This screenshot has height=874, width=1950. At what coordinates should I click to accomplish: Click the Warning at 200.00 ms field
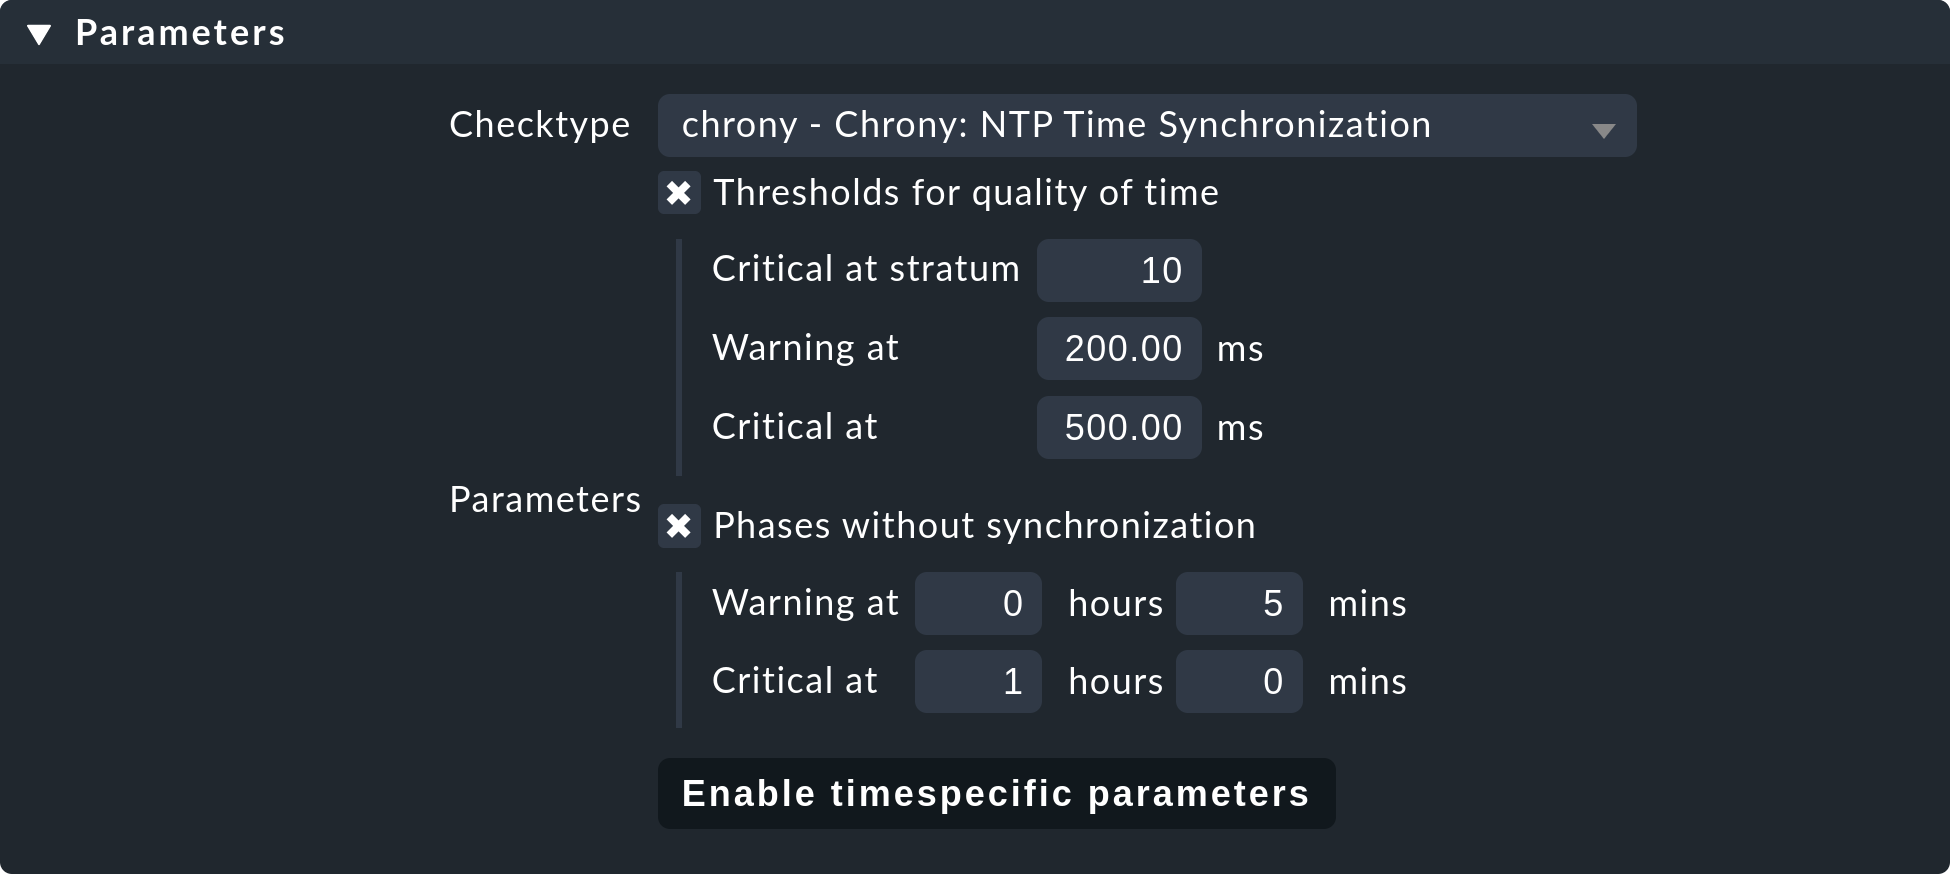click(x=1118, y=348)
